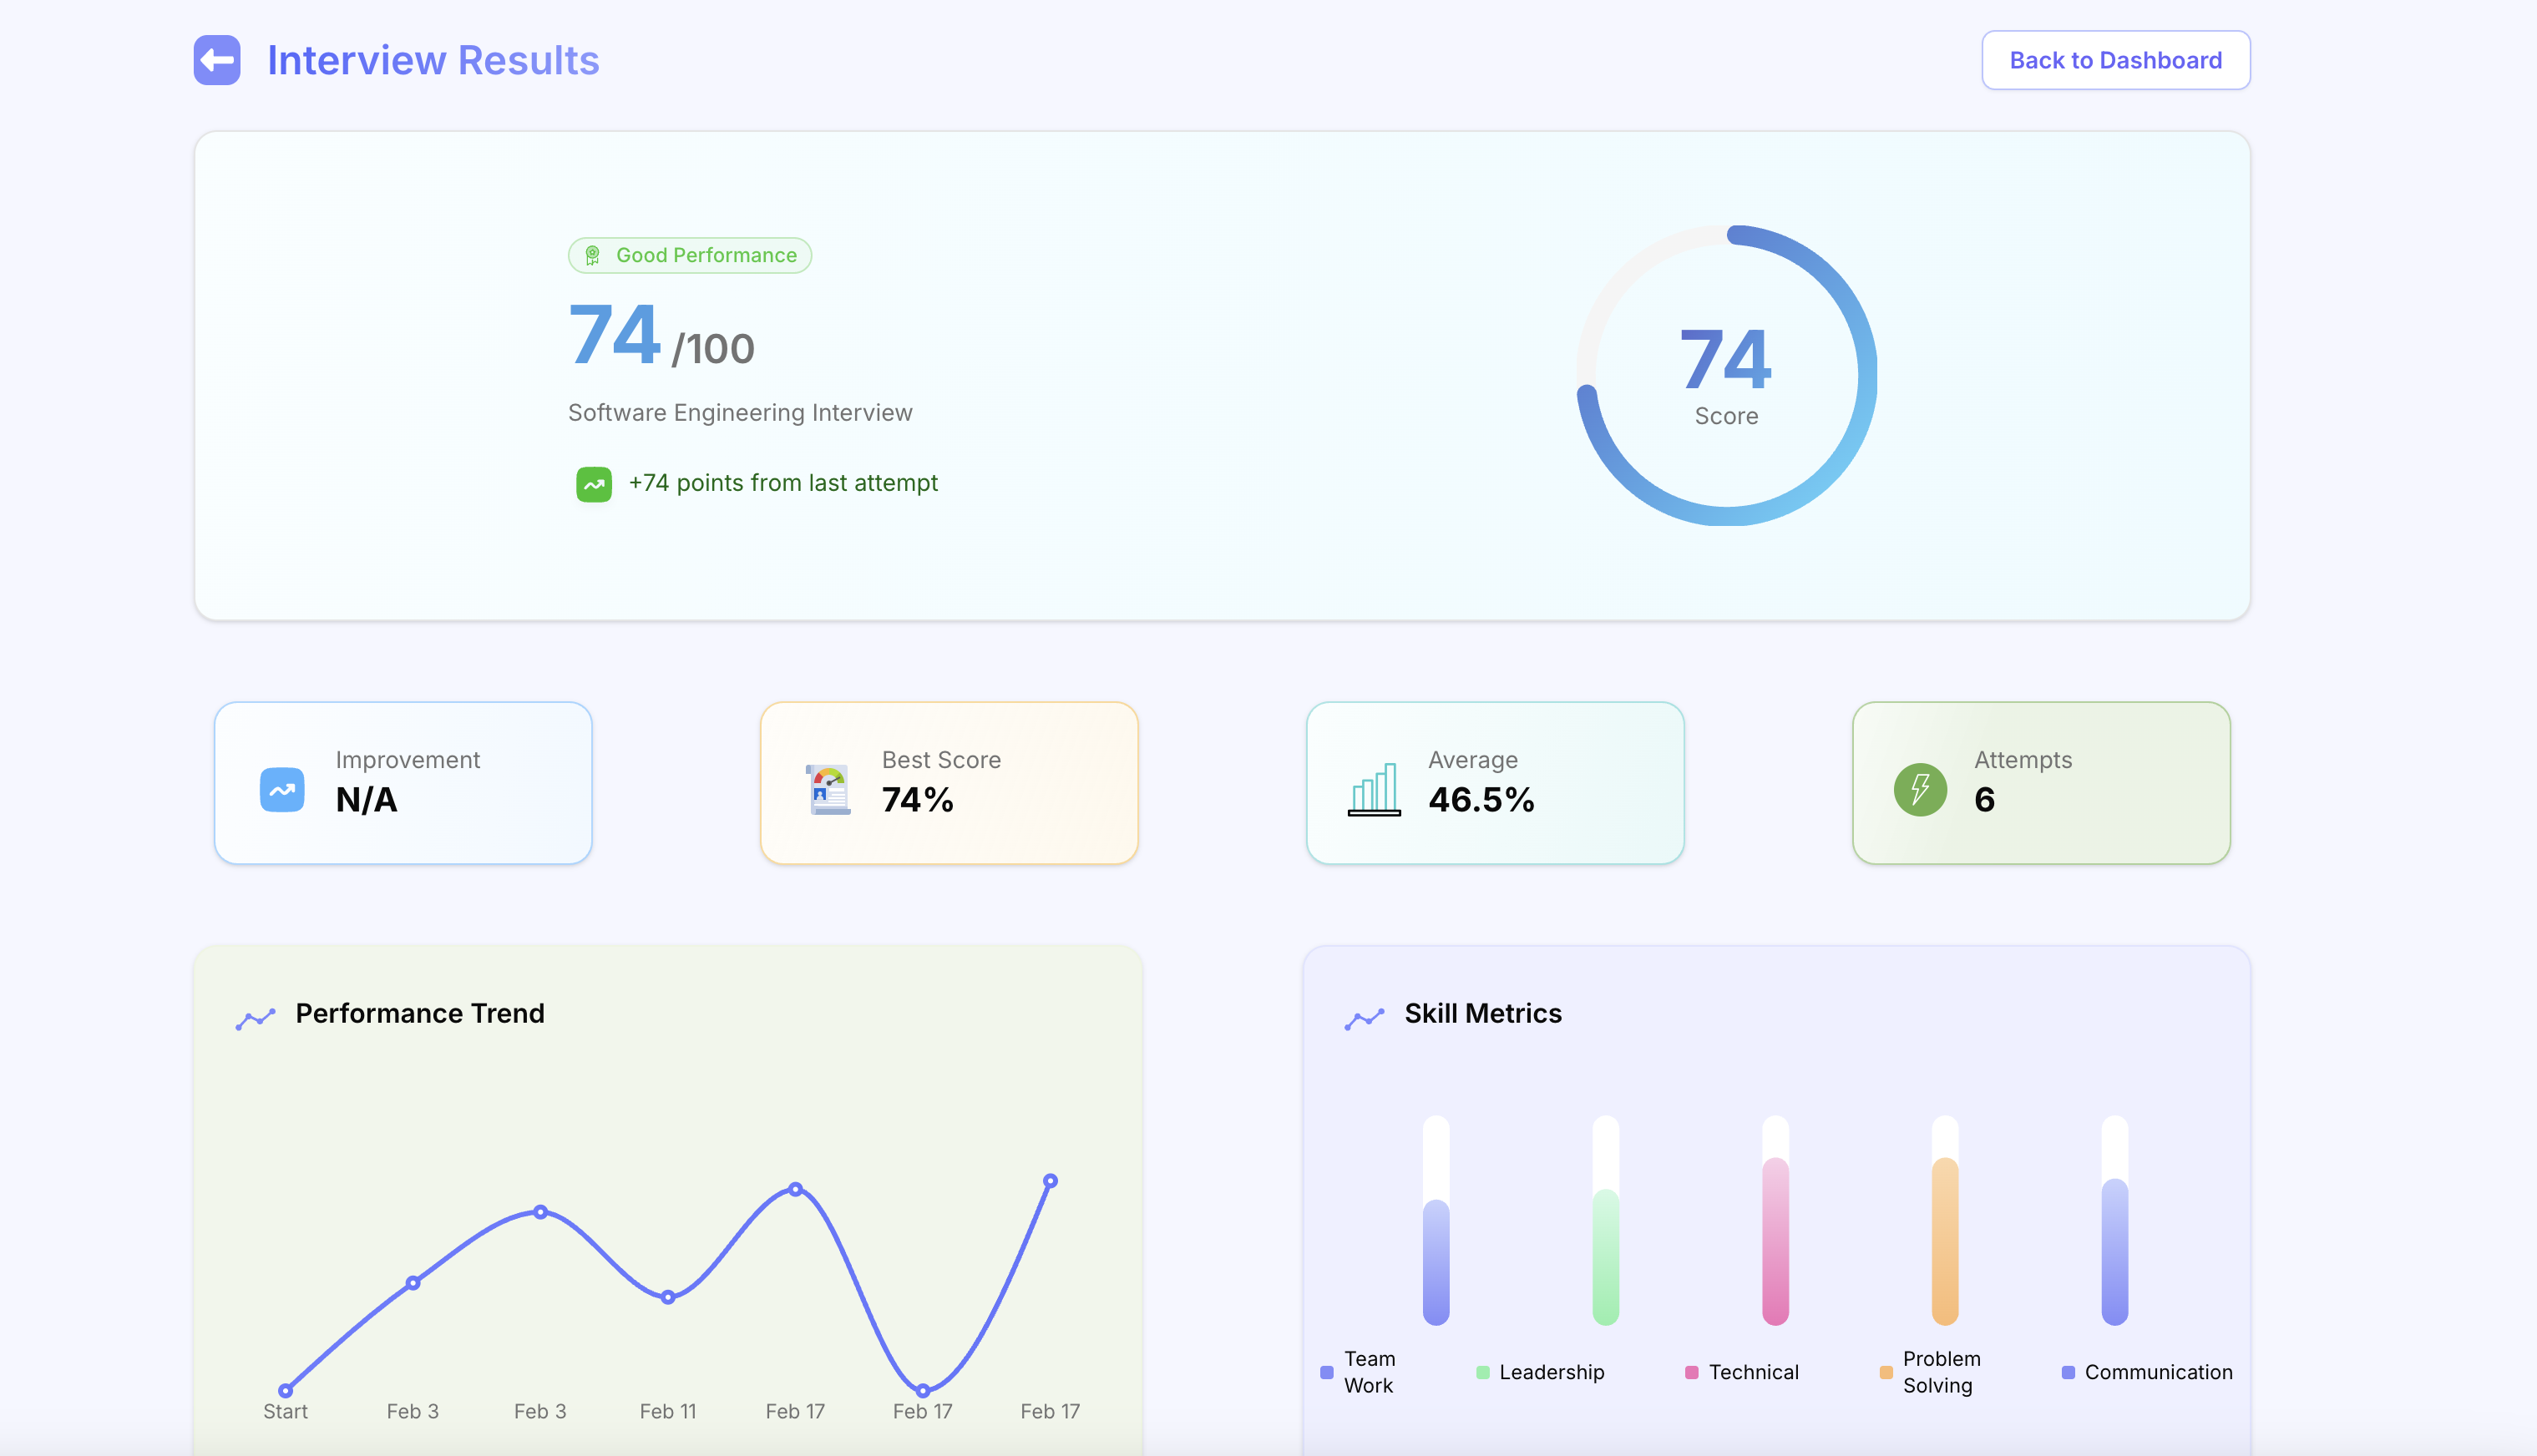Click the back arrow icon
This screenshot has width=2537, height=1456.
click(217, 60)
